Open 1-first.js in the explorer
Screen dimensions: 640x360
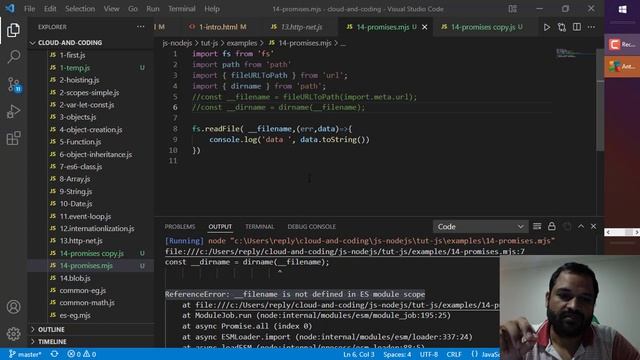click(72, 55)
